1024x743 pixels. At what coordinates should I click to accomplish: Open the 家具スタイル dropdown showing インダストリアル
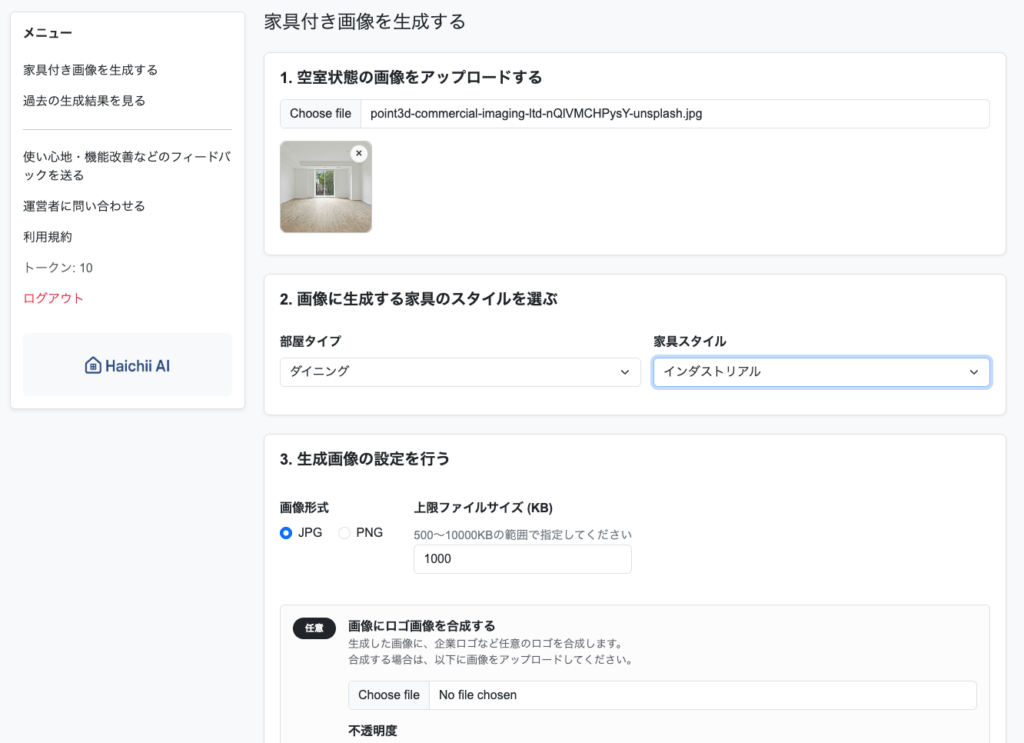tap(821, 372)
